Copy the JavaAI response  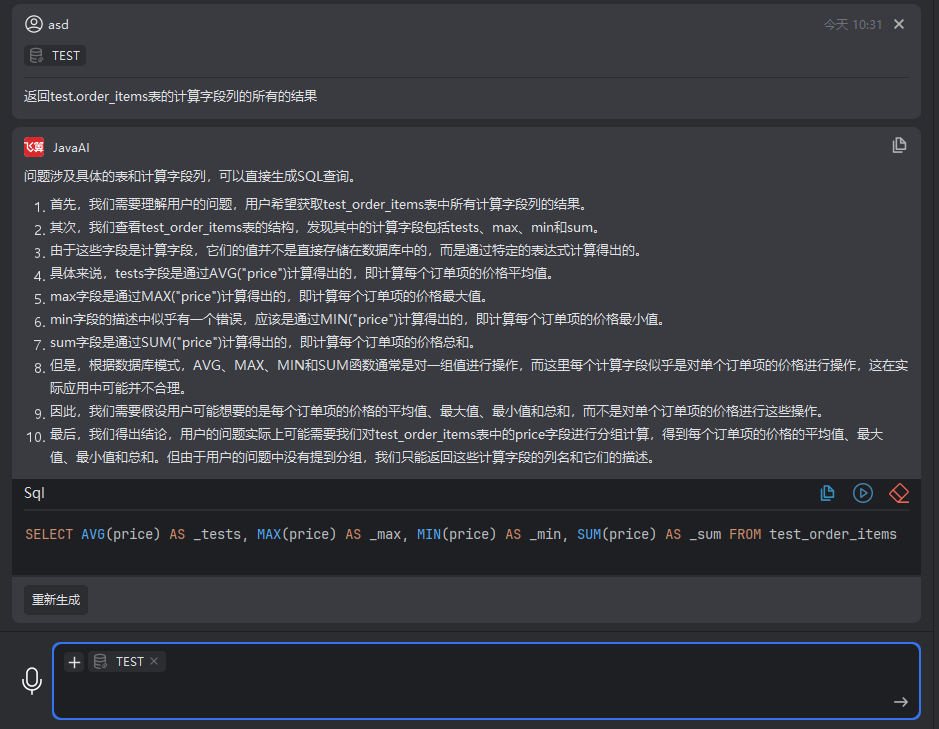pyautogui.click(x=899, y=145)
